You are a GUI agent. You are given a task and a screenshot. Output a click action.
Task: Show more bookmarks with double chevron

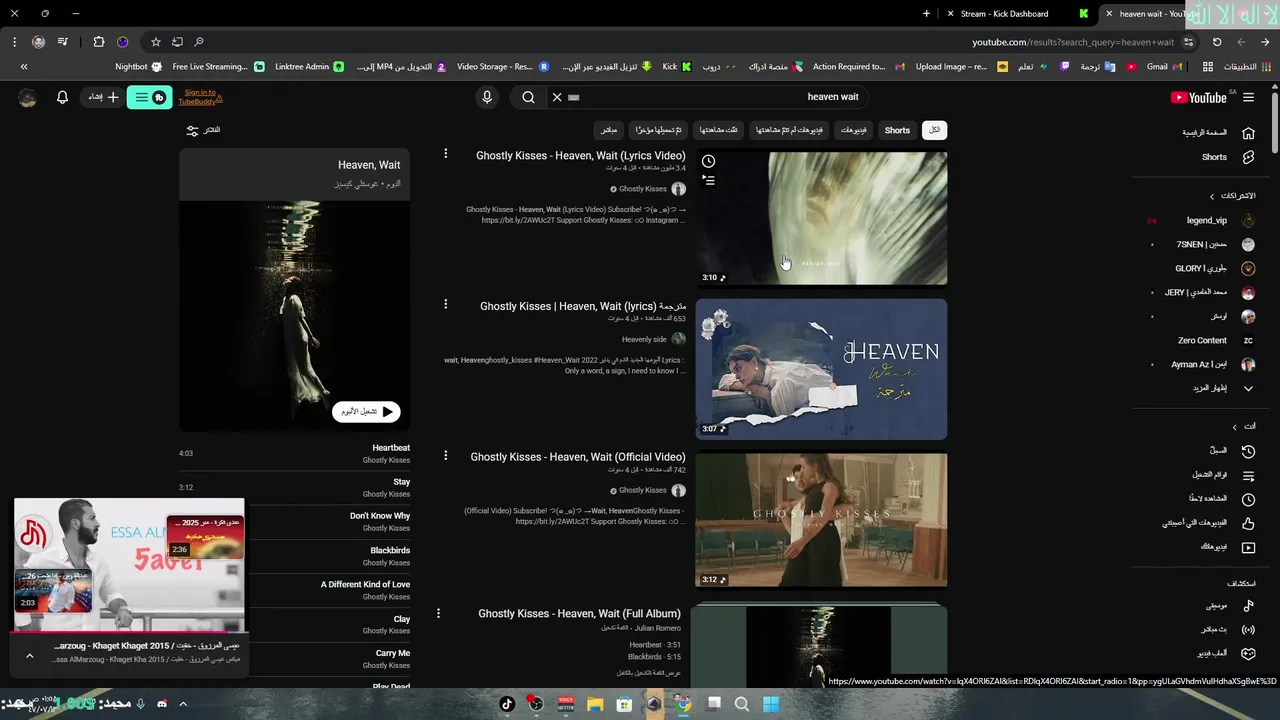tap(24, 67)
